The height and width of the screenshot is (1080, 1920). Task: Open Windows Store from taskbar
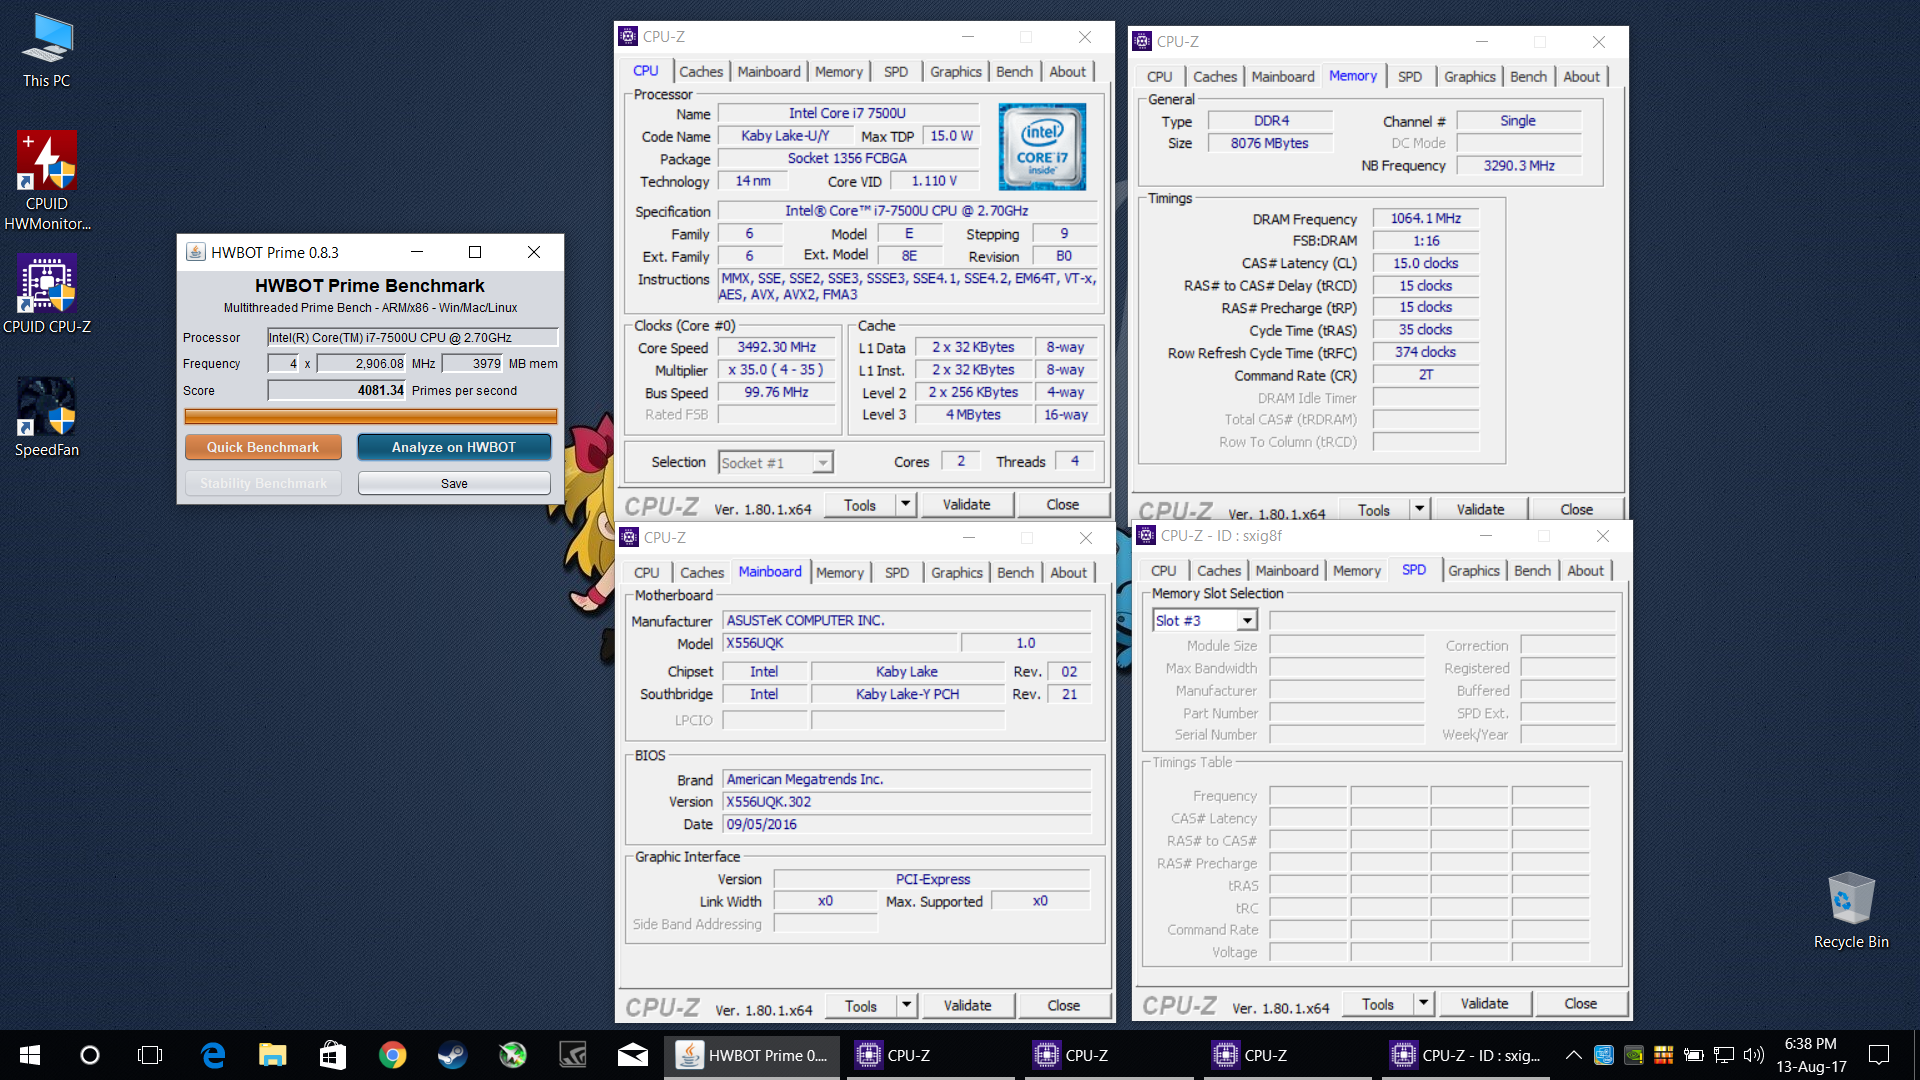pyautogui.click(x=332, y=1055)
